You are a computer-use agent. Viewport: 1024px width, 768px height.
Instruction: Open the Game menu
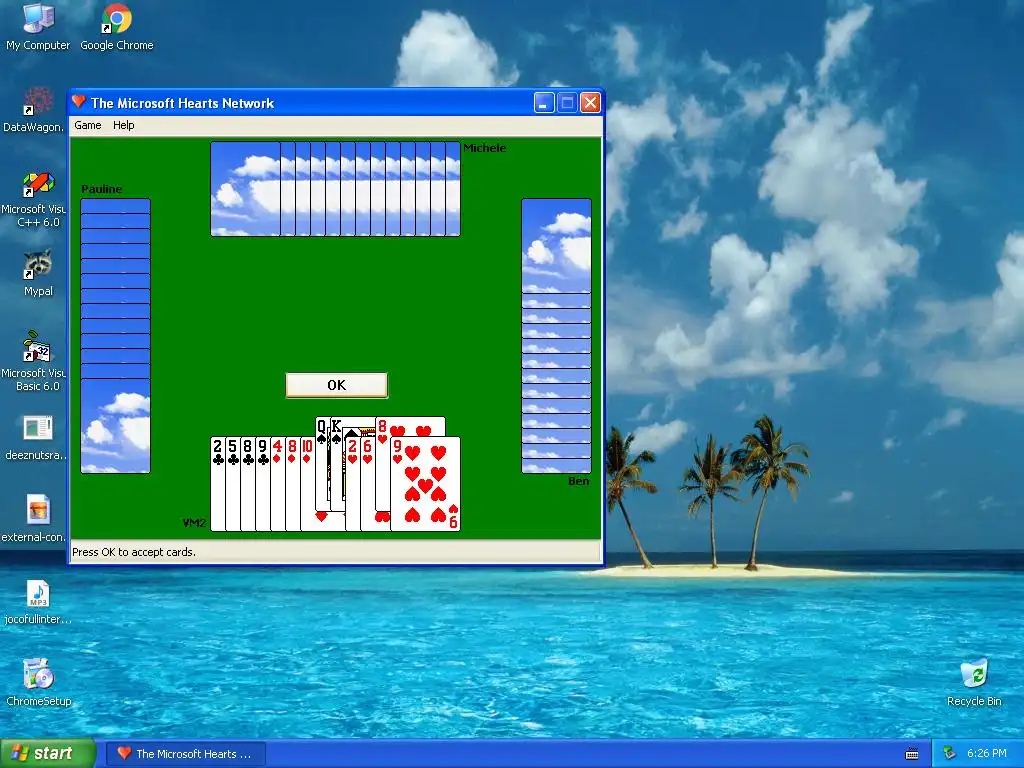88,125
